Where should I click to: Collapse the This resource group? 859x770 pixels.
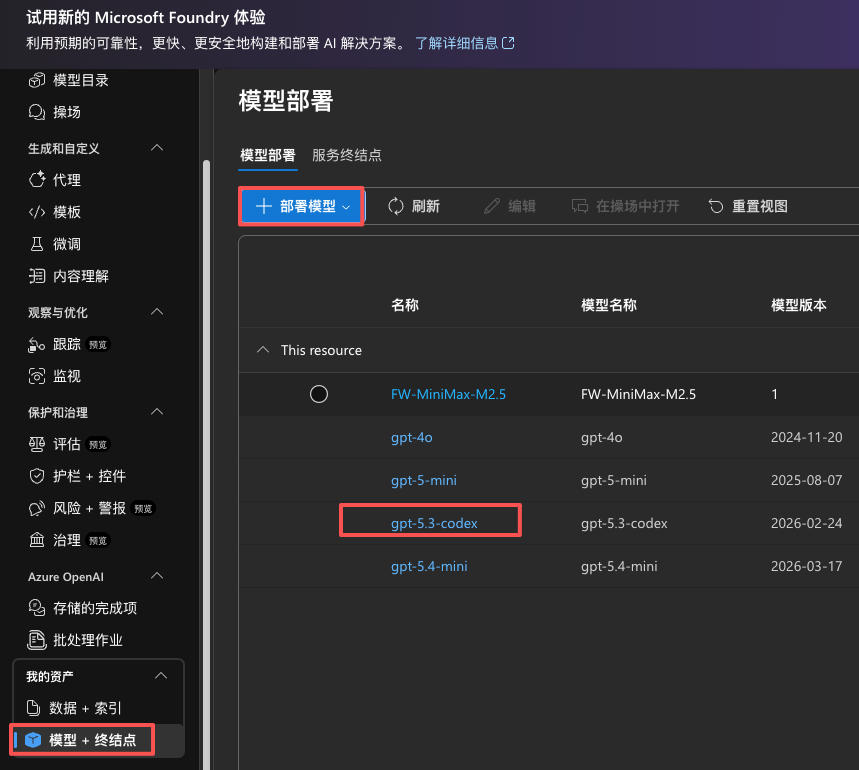[263, 349]
